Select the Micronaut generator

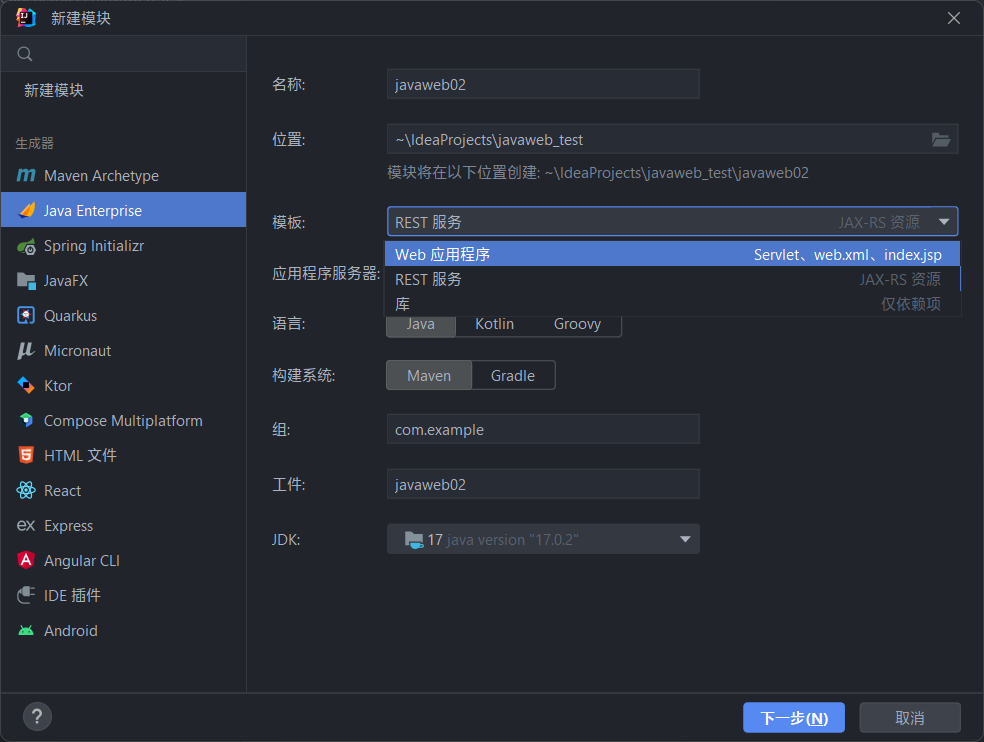(81, 350)
